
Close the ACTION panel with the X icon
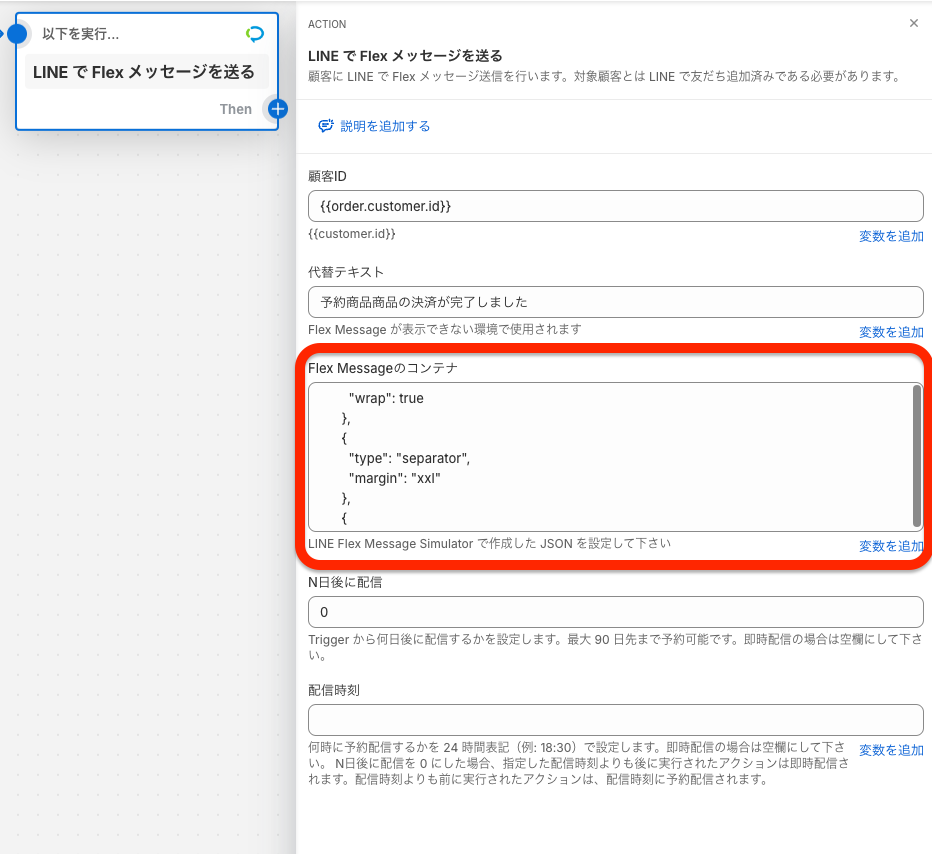[x=914, y=23]
